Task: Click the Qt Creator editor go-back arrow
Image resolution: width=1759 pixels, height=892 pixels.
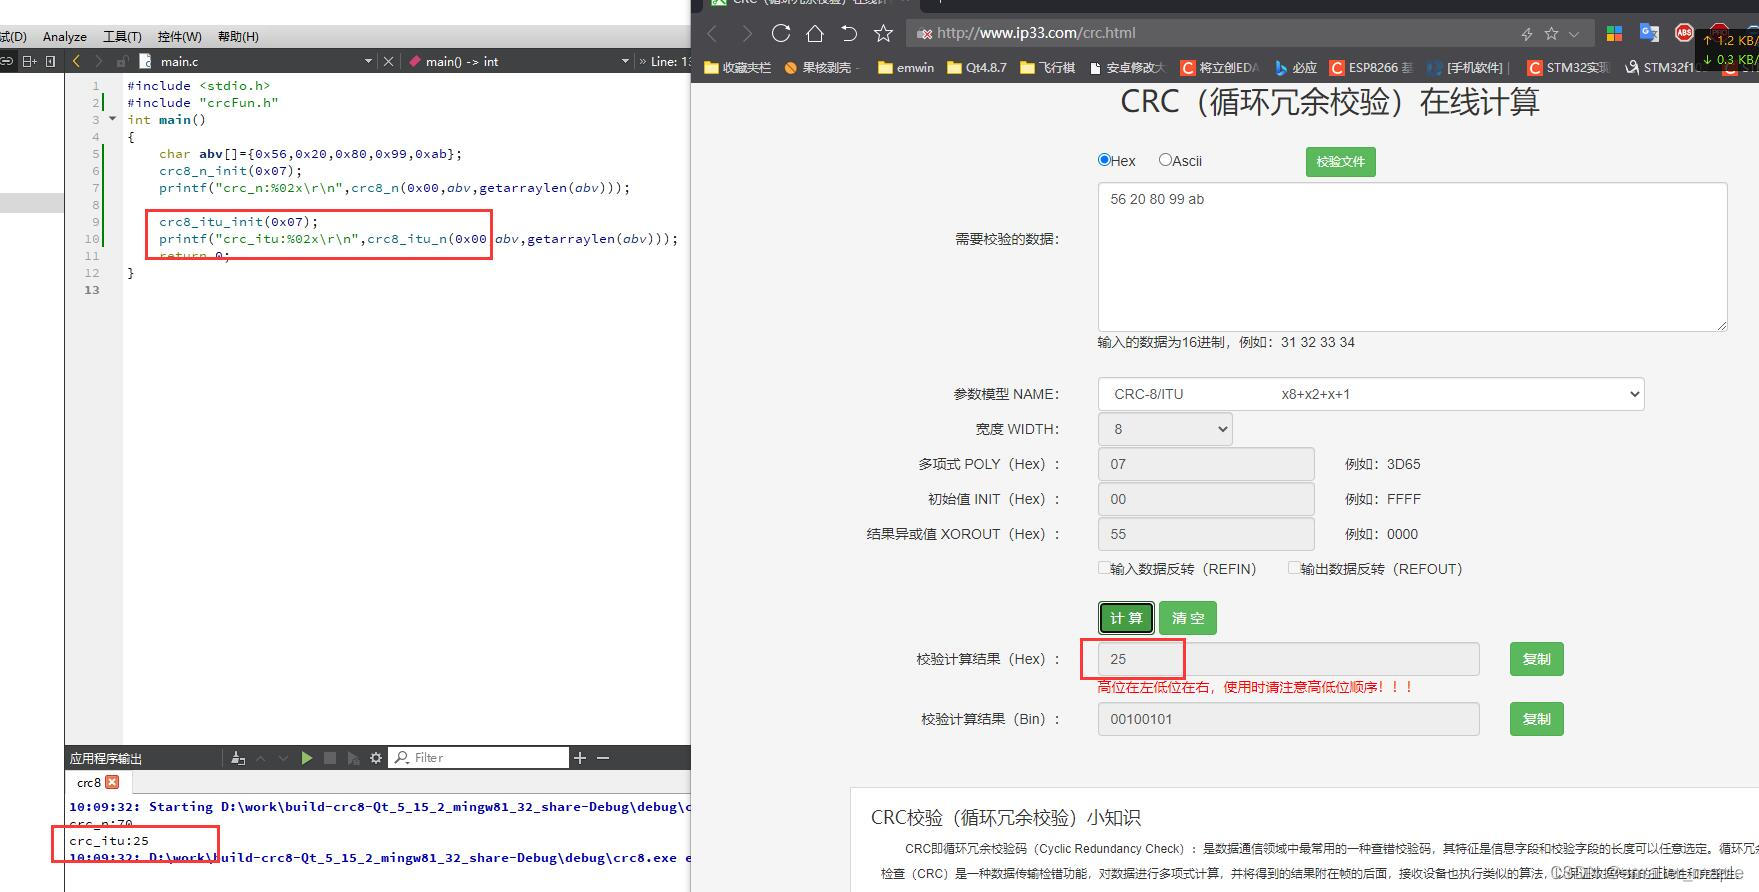Action: 76,61
